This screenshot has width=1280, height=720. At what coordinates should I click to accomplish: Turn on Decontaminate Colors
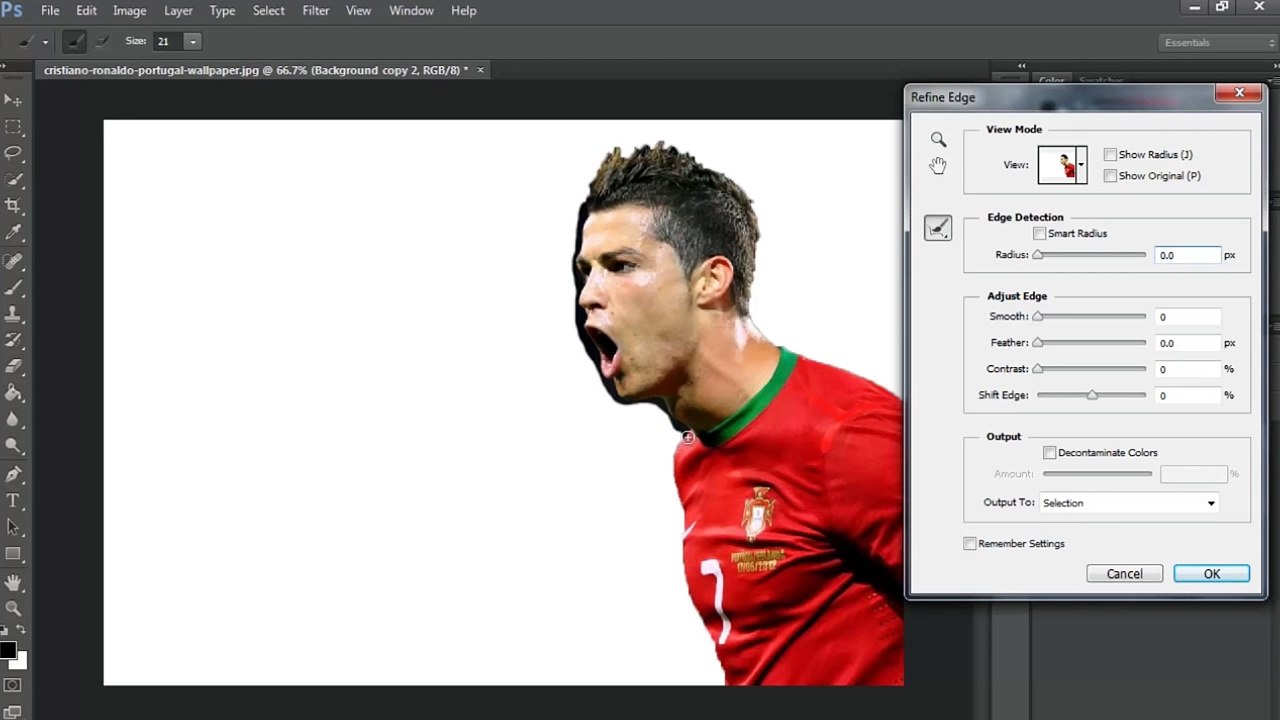(x=1050, y=453)
